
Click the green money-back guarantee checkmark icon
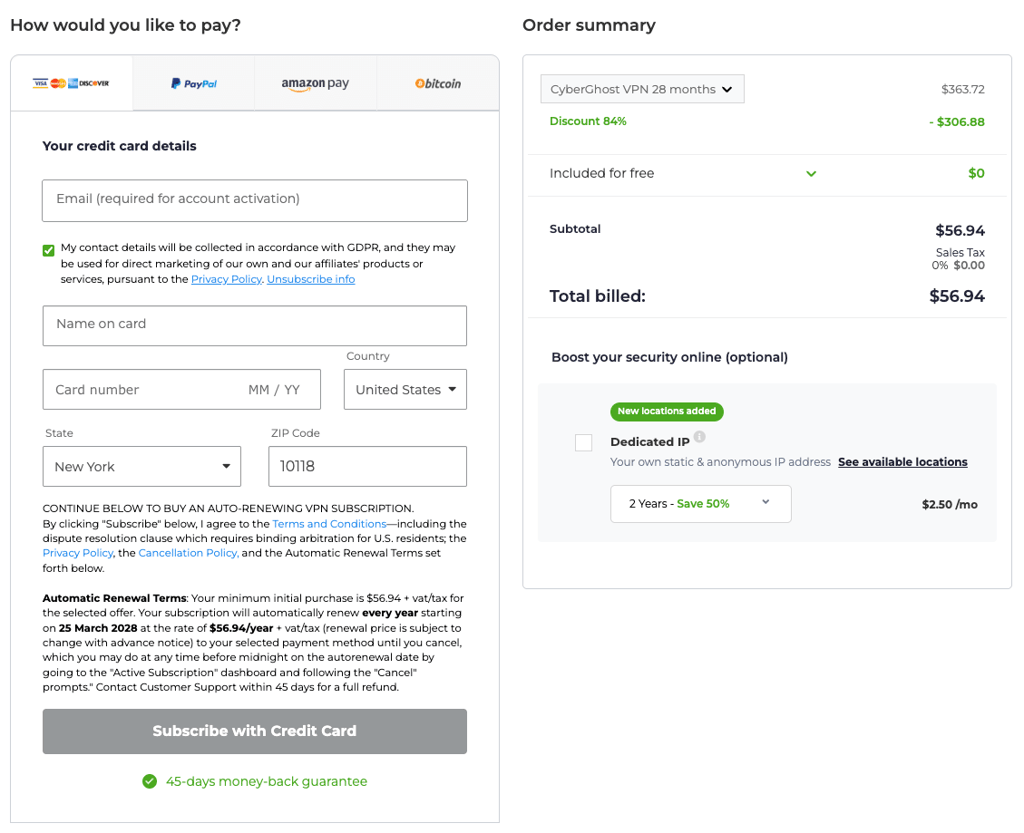pyautogui.click(x=150, y=781)
